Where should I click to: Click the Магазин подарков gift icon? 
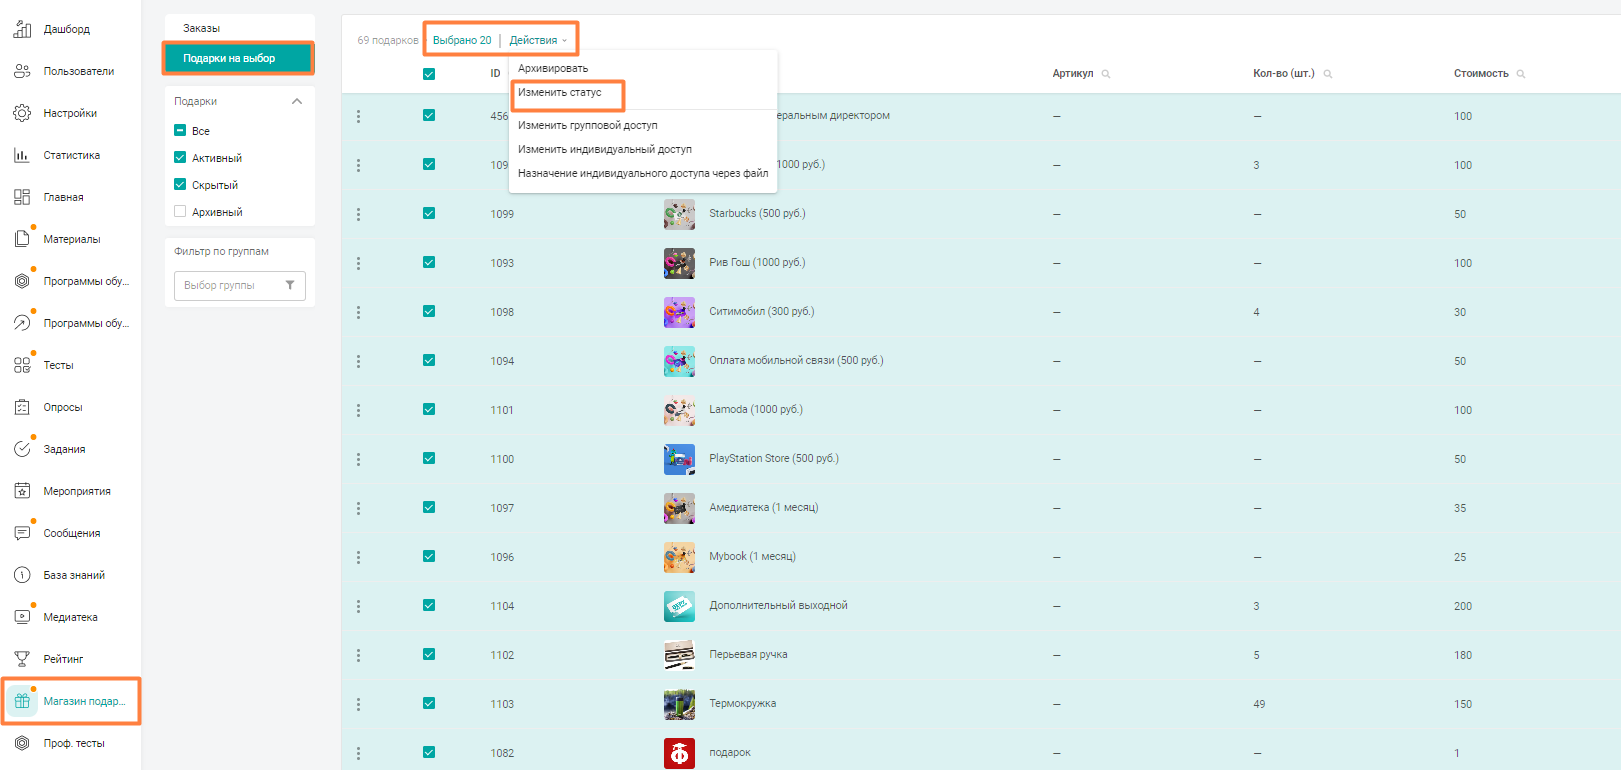coord(22,701)
